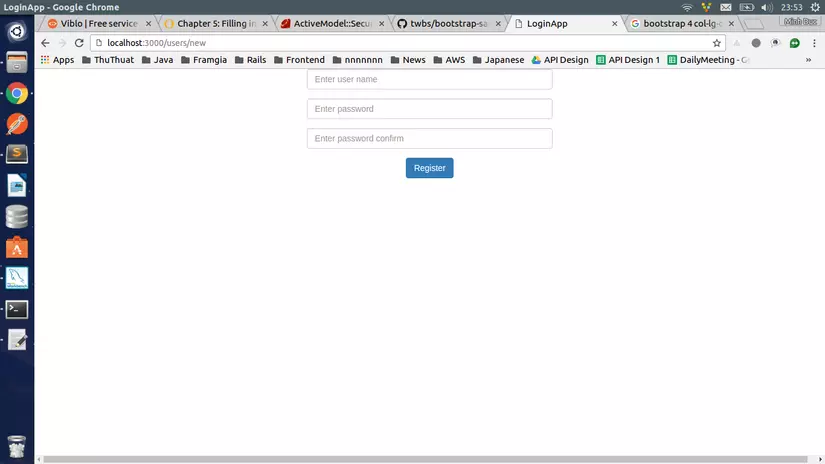This screenshot has width=825, height=464.
Task: Open the Apps grid shortcut
Action: click(x=57, y=60)
